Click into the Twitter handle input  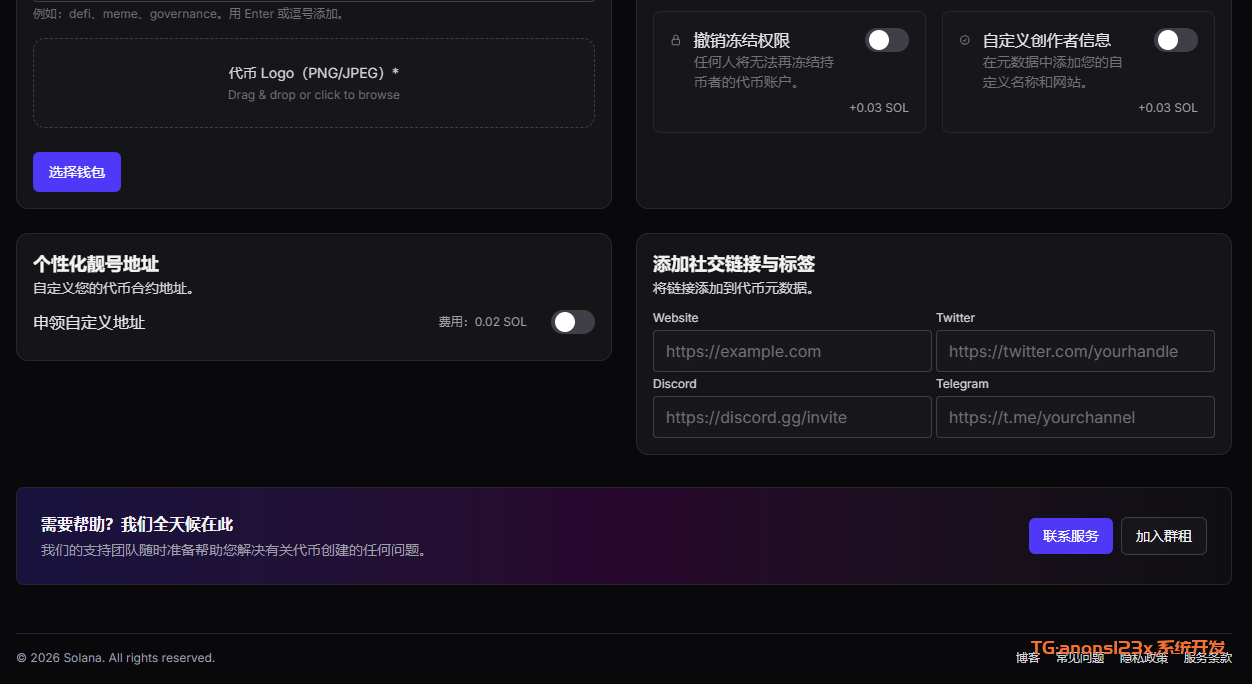tap(1075, 352)
